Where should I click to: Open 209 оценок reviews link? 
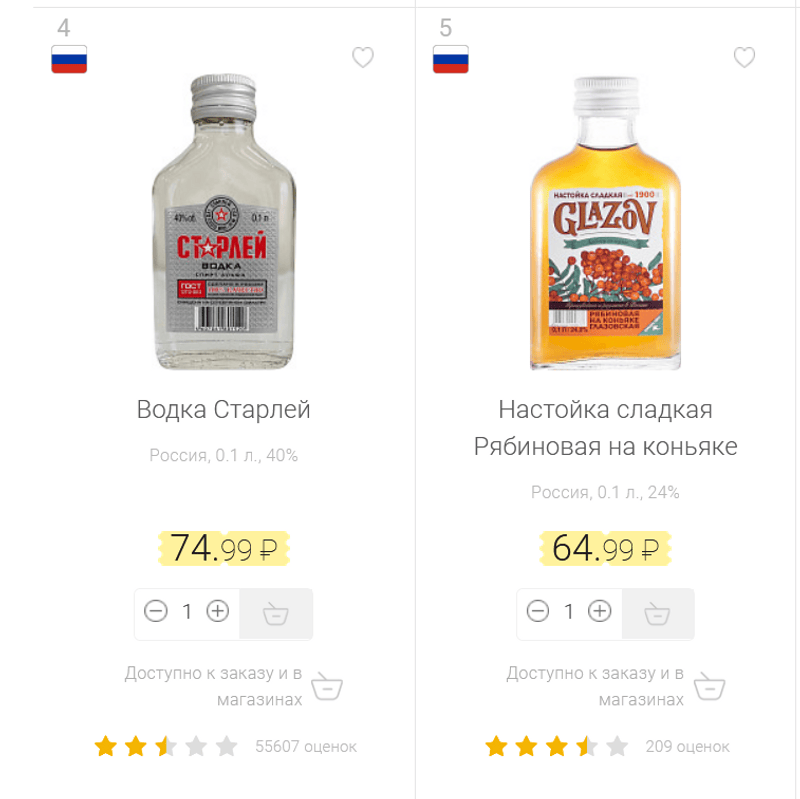tap(688, 747)
